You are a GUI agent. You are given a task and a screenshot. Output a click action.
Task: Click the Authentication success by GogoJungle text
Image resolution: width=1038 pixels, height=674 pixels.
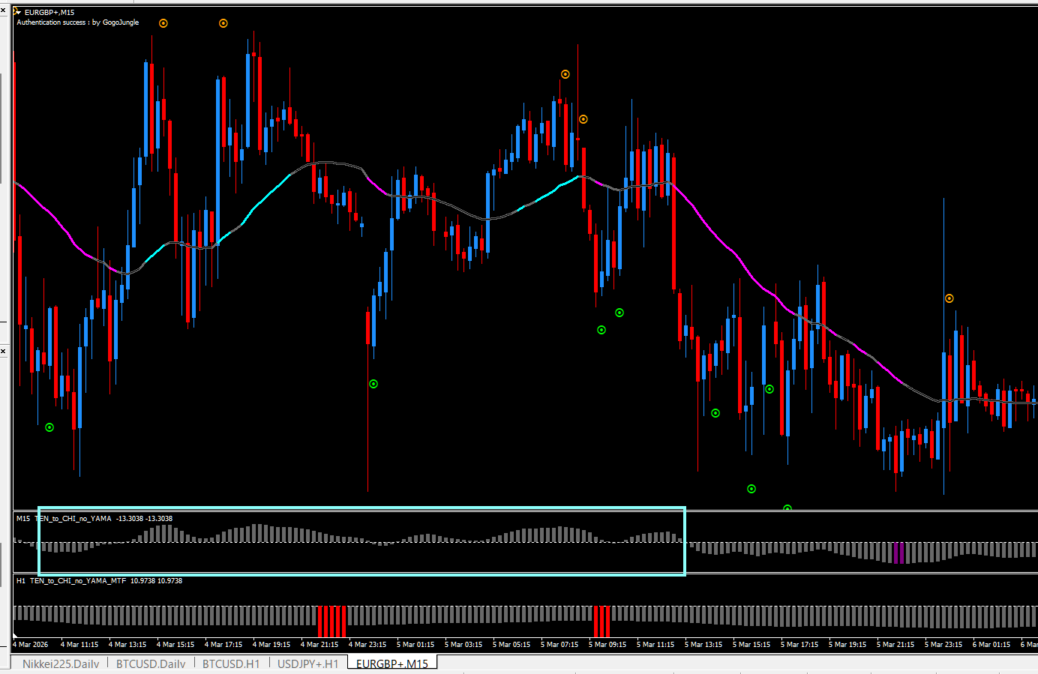[x=78, y=22]
